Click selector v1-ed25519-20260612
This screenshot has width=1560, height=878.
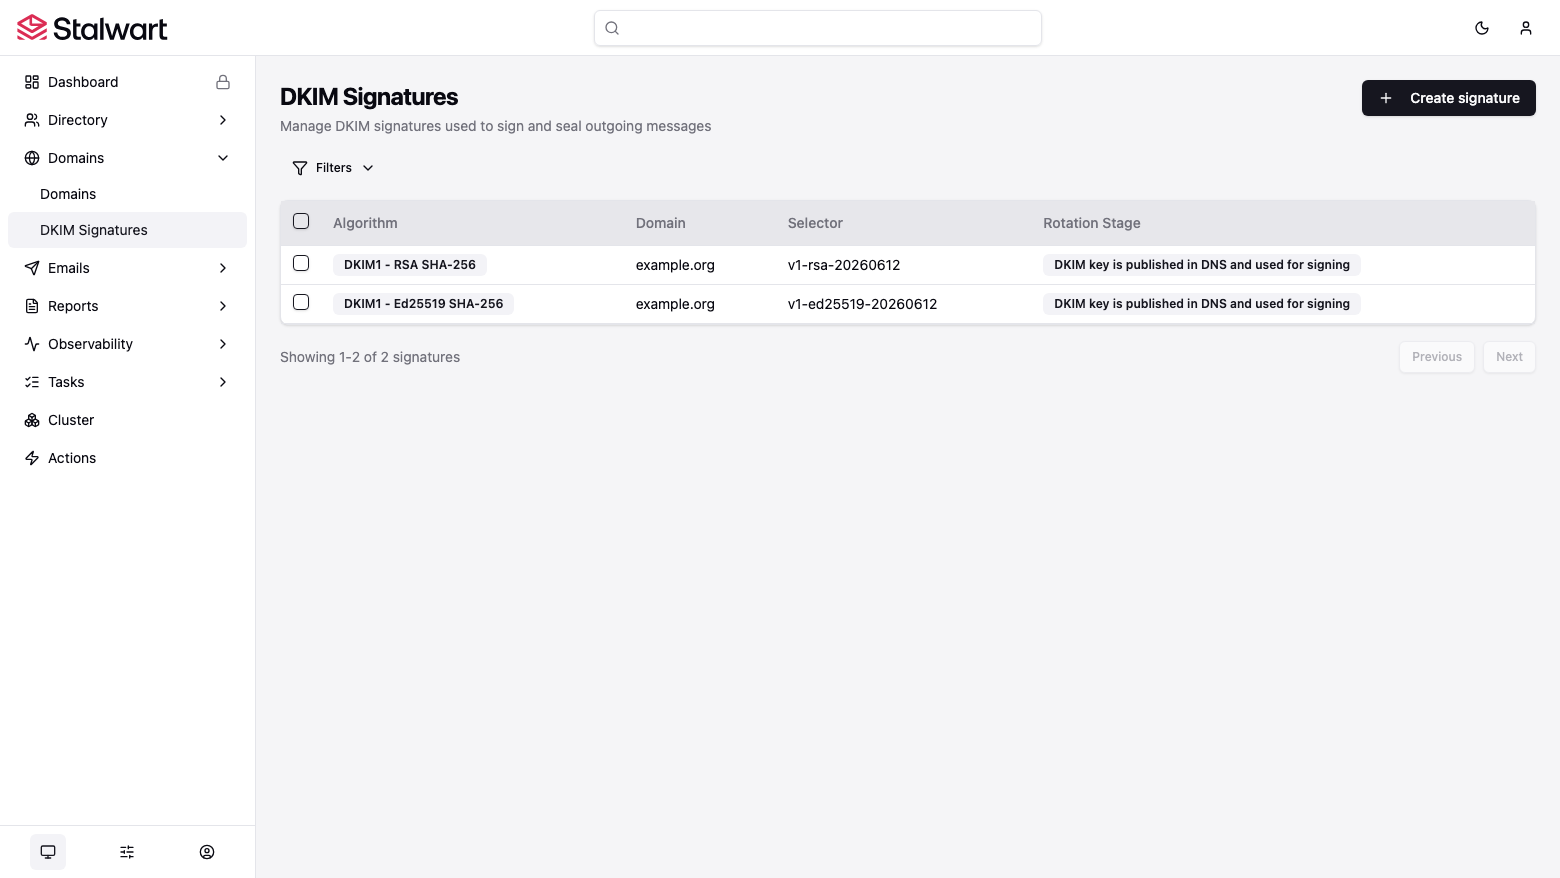pyautogui.click(x=862, y=304)
